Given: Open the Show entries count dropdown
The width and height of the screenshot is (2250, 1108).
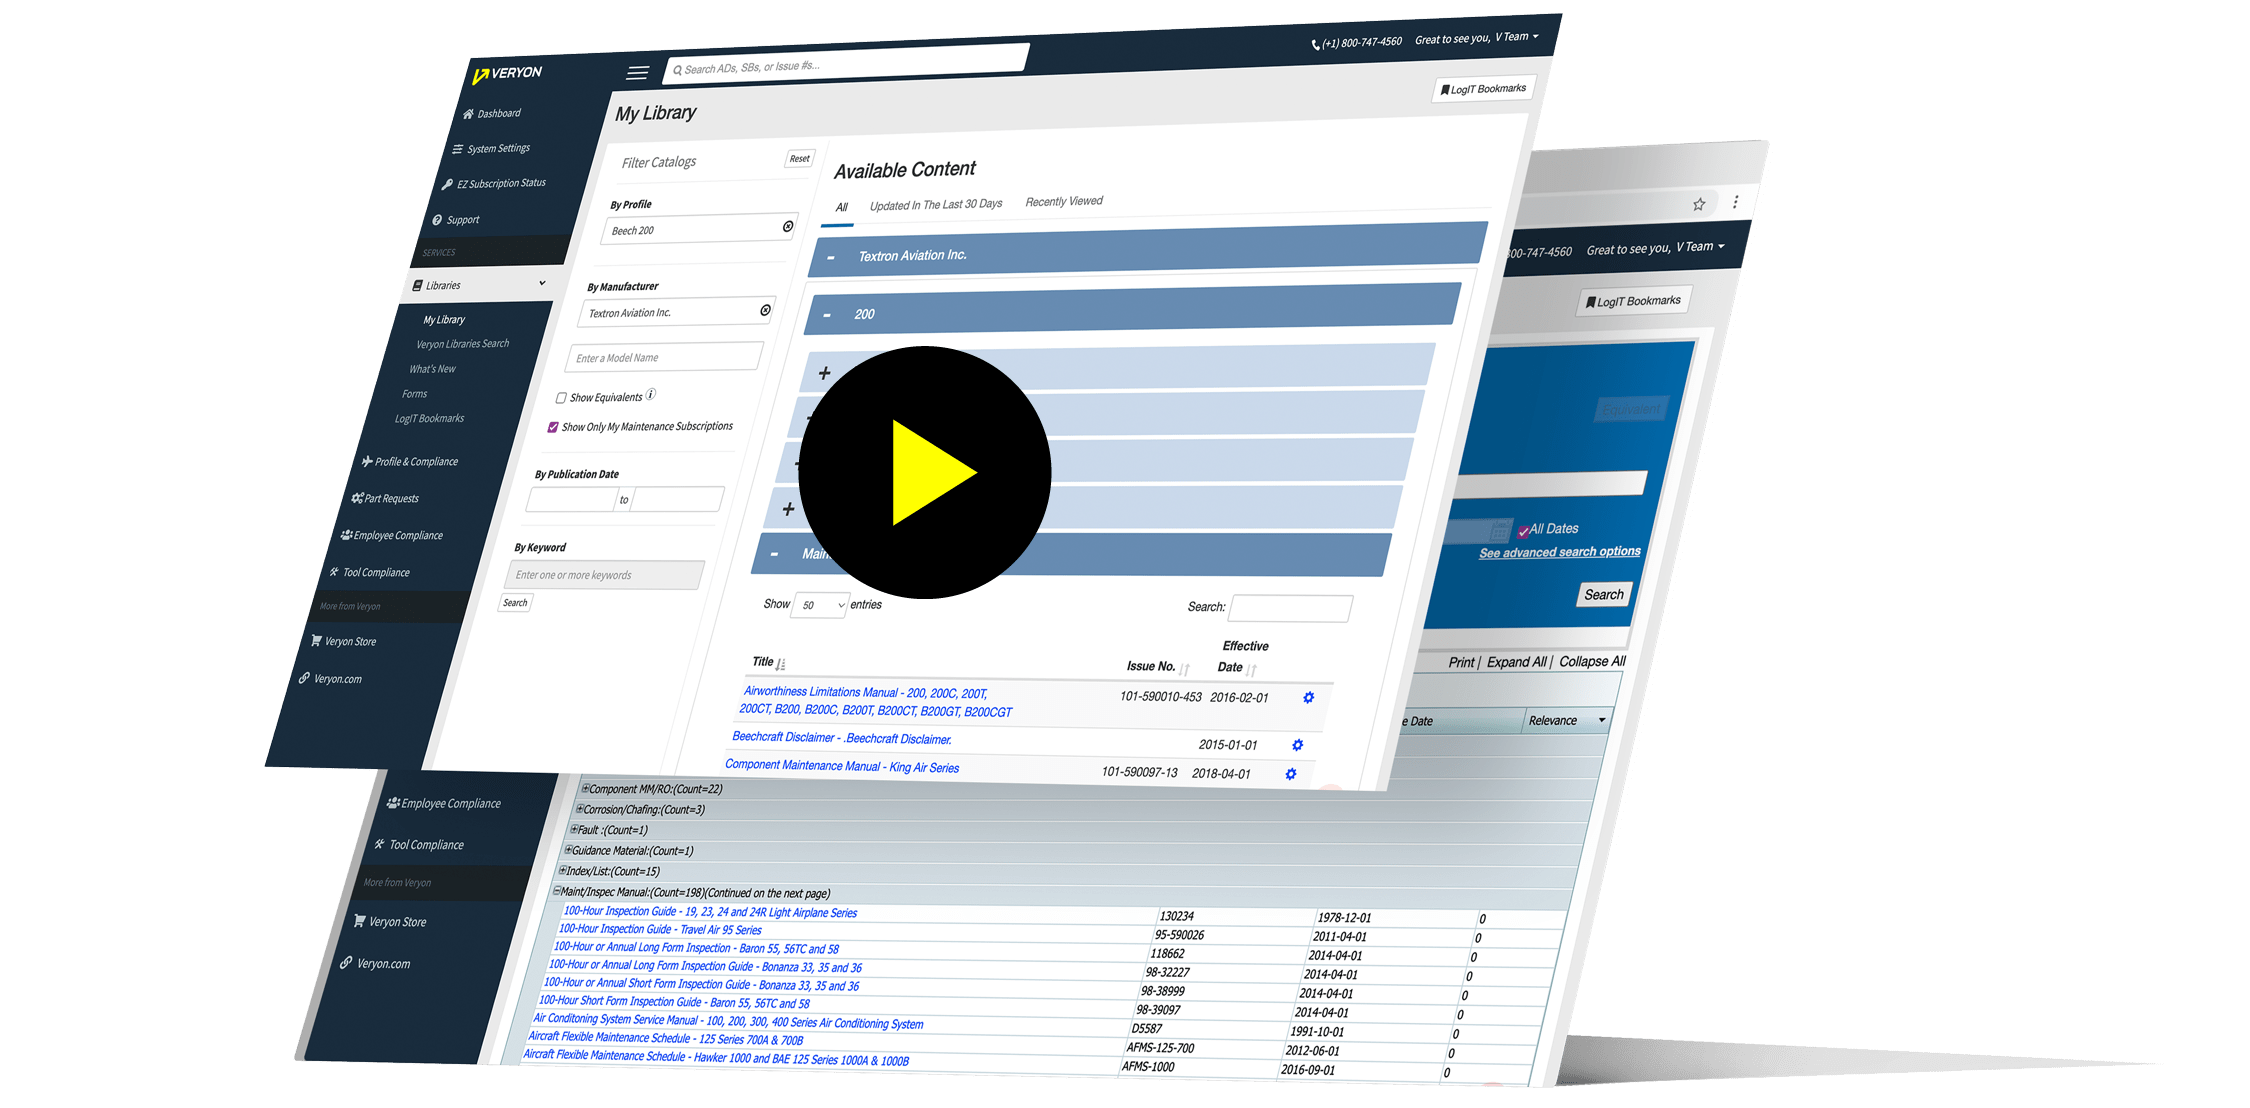Looking at the screenshot, I should pyautogui.click(x=821, y=605).
